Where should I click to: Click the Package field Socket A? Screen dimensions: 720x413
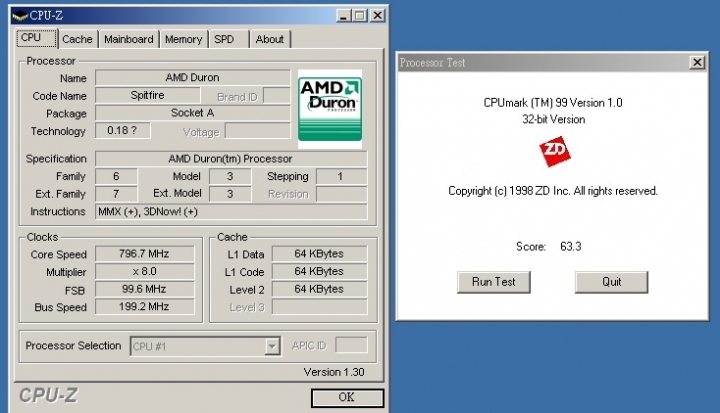(x=193, y=113)
